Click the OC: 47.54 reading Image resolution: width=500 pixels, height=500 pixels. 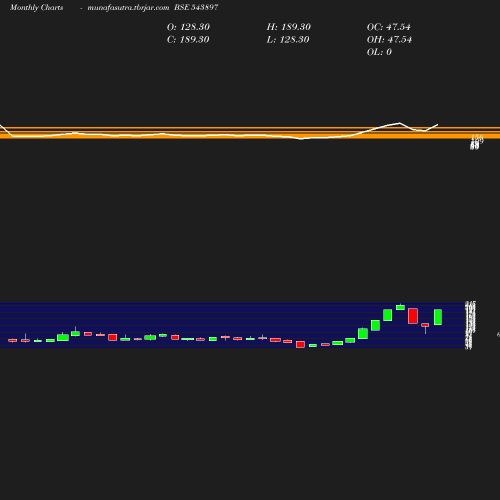coord(389,27)
